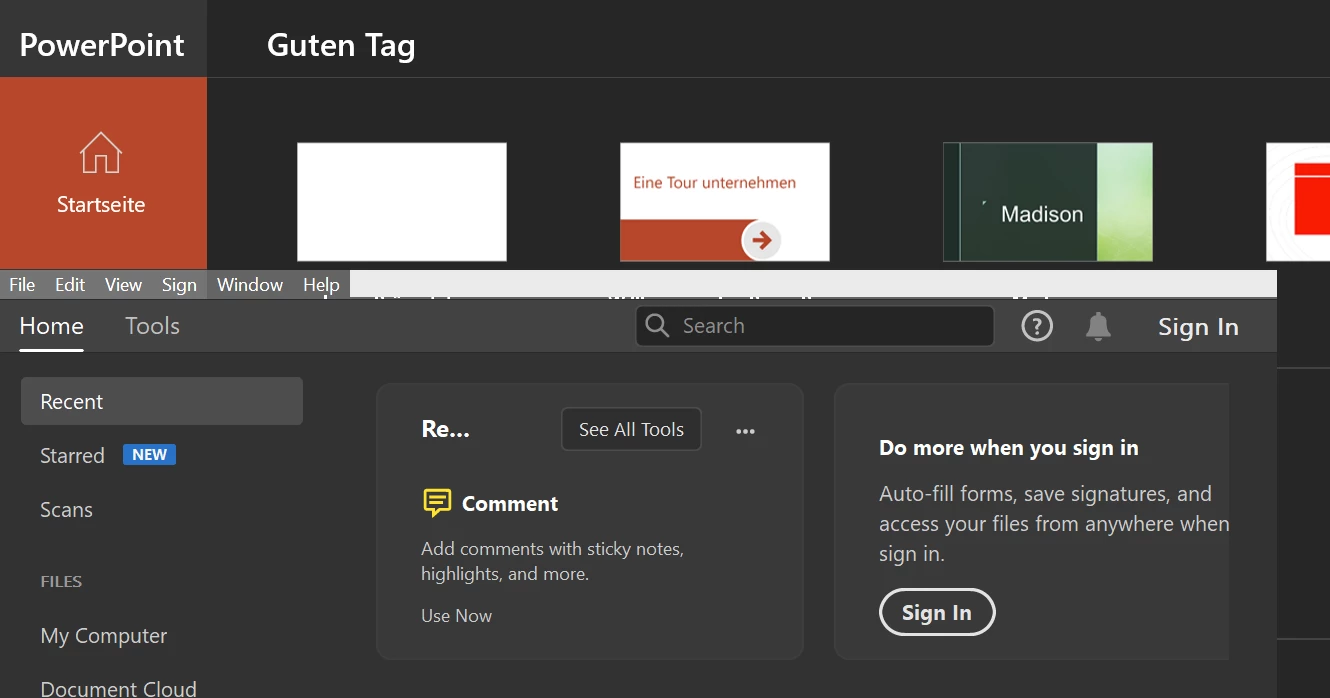The height and width of the screenshot is (698, 1330).
Task: Open the Window menu in Acrobat
Action: click(x=250, y=285)
